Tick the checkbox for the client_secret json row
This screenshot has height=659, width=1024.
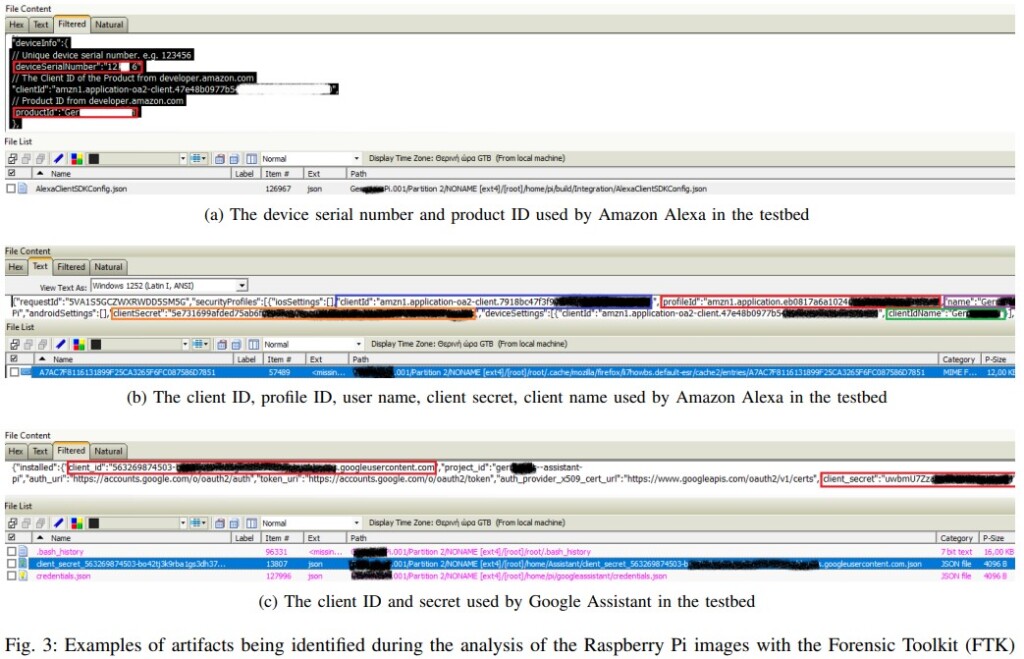[10, 564]
